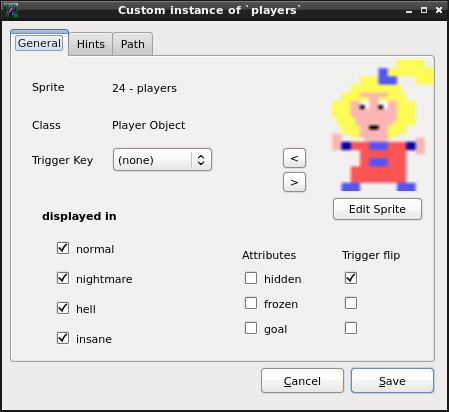This screenshot has height=412, width=449.
Task: Click the previous sprite '<' arrow button
Action: click(x=294, y=158)
